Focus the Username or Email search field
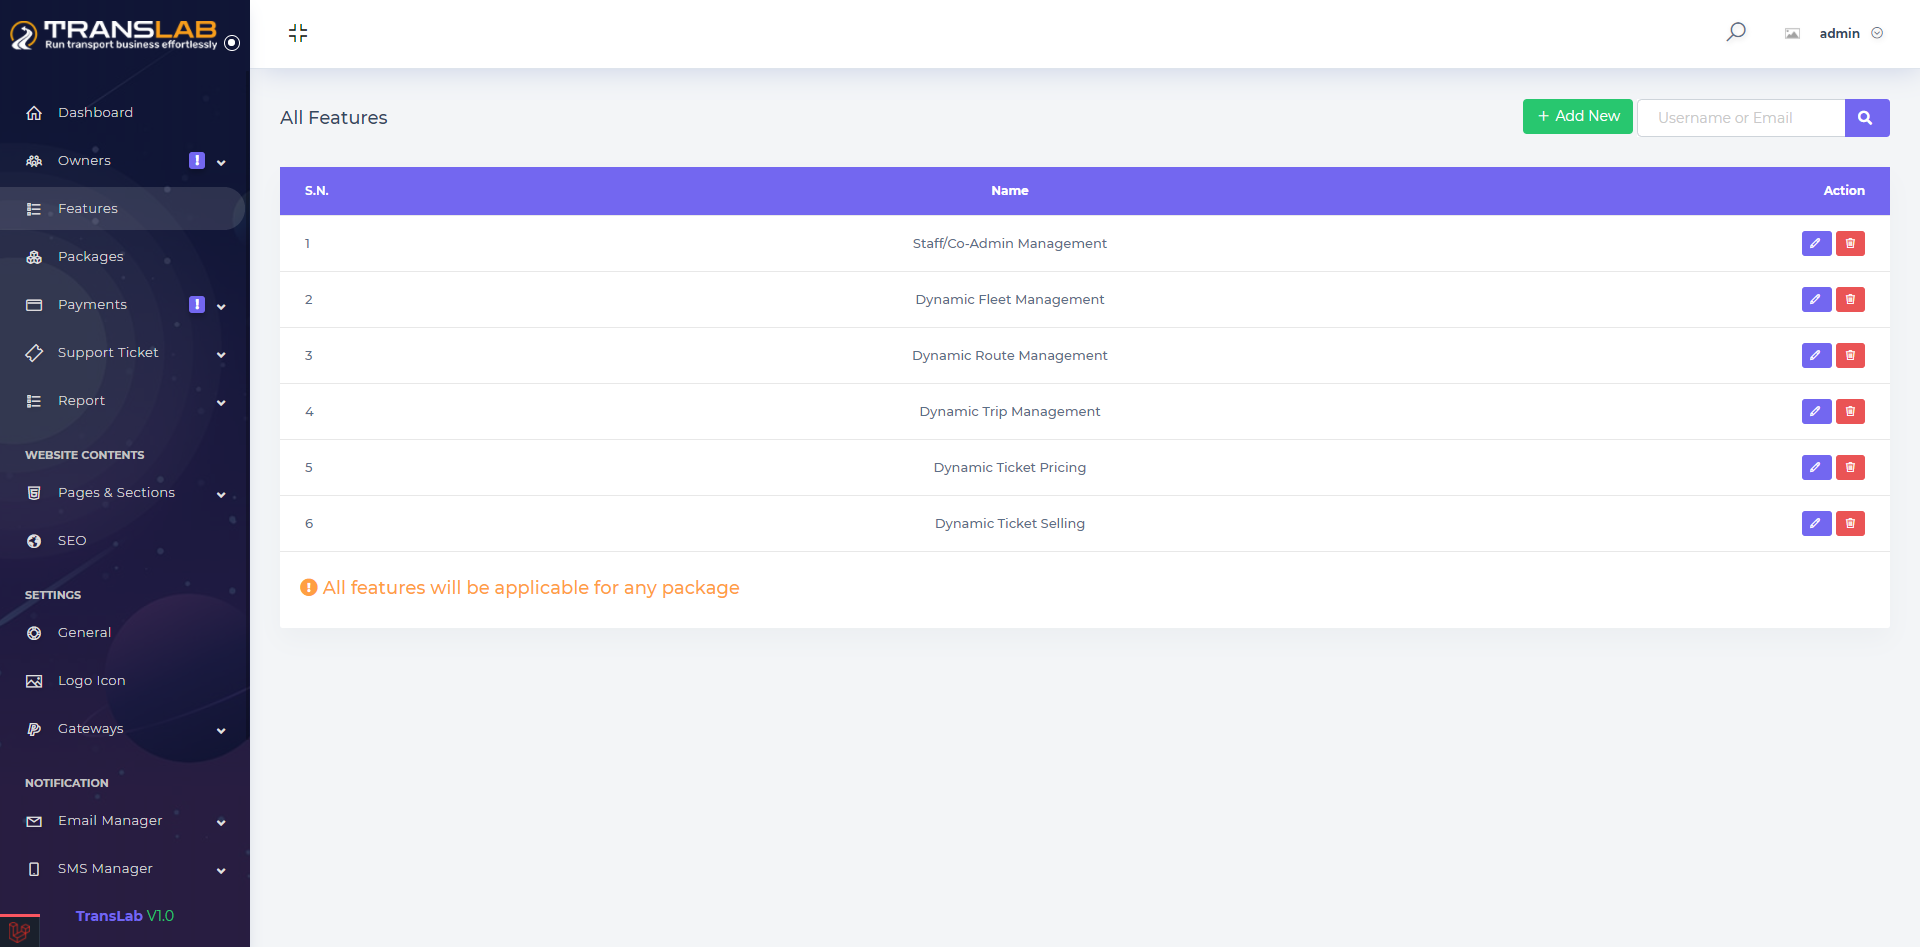The width and height of the screenshot is (1920, 947). point(1740,118)
